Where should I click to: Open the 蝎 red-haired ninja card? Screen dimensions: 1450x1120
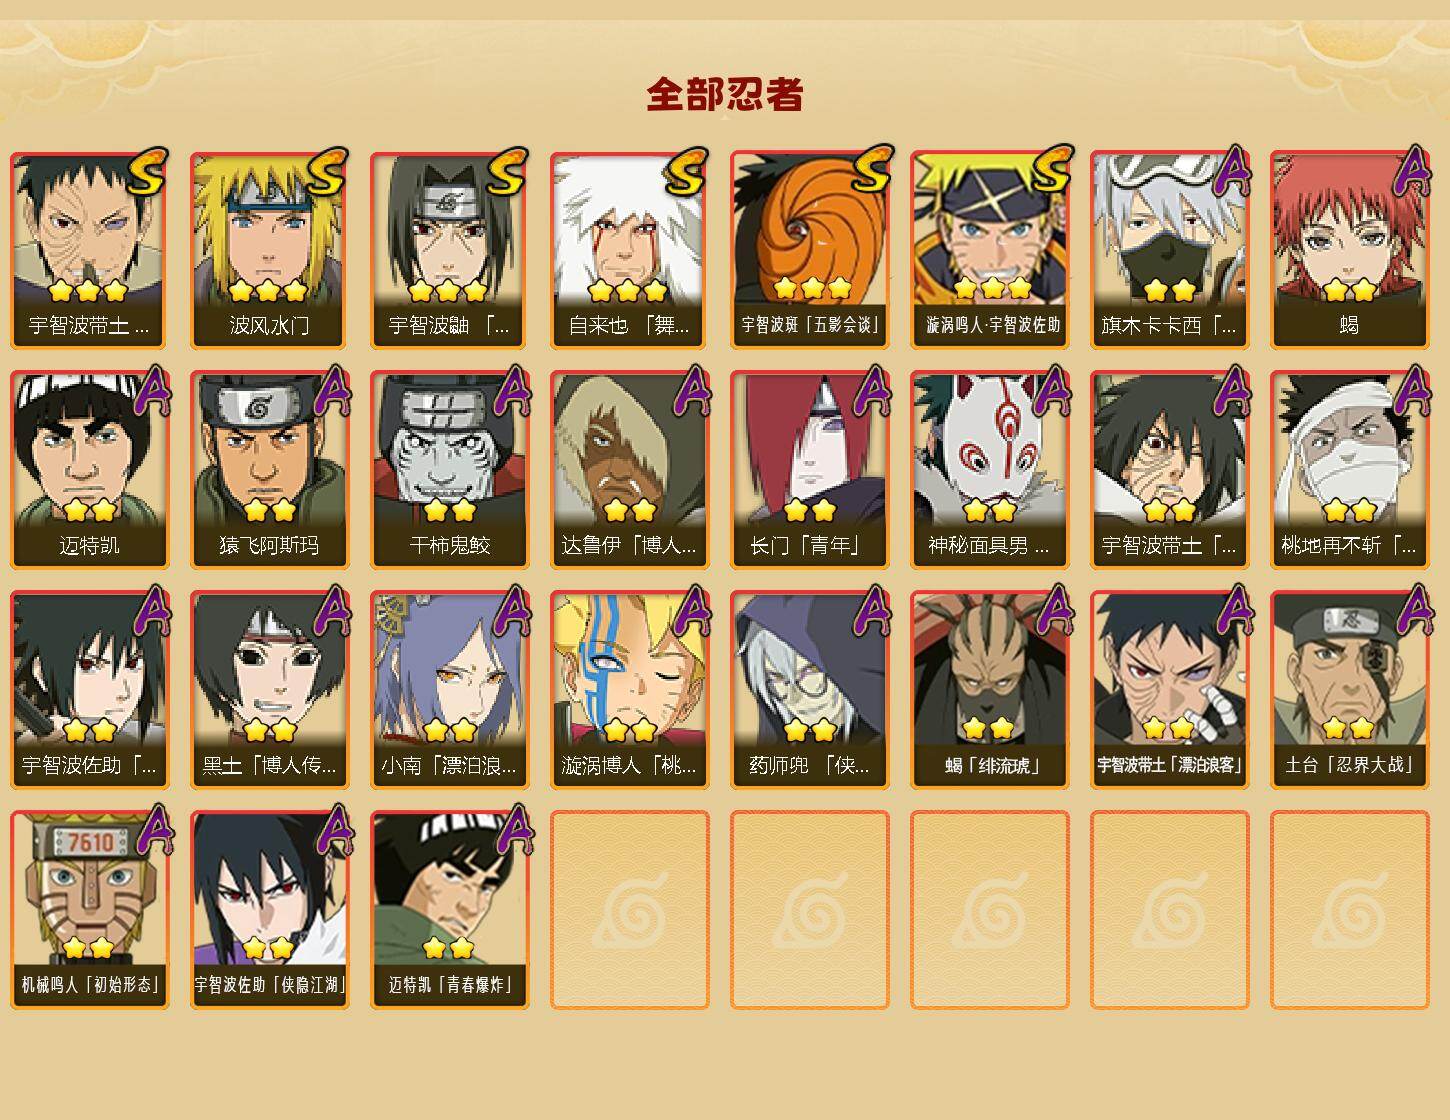click(x=1349, y=250)
